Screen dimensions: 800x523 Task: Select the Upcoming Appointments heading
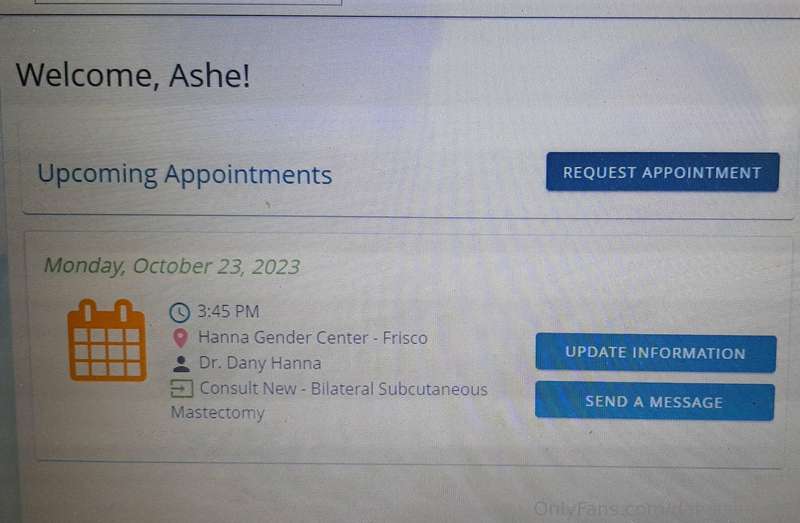185,175
